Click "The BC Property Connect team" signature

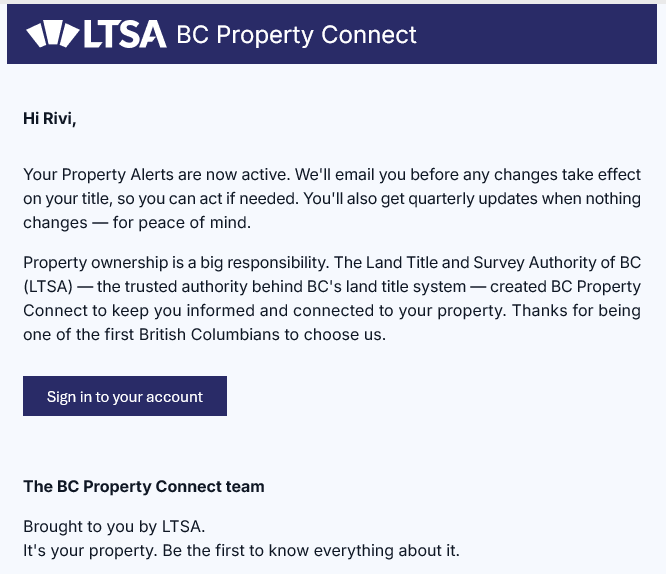[144, 487]
